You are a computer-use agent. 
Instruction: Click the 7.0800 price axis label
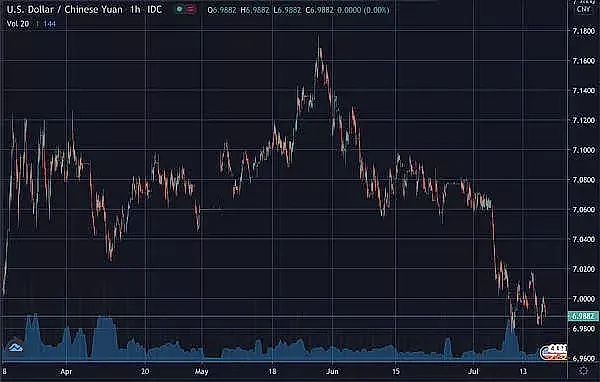click(584, 180)
